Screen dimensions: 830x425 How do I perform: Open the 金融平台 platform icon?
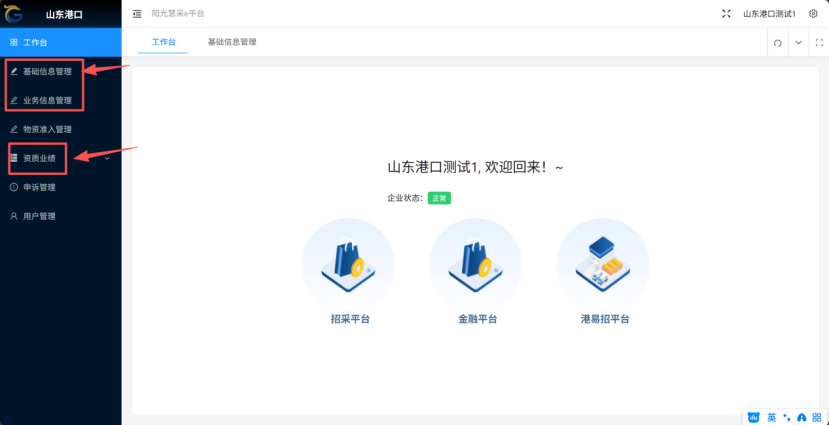[476, 265]
